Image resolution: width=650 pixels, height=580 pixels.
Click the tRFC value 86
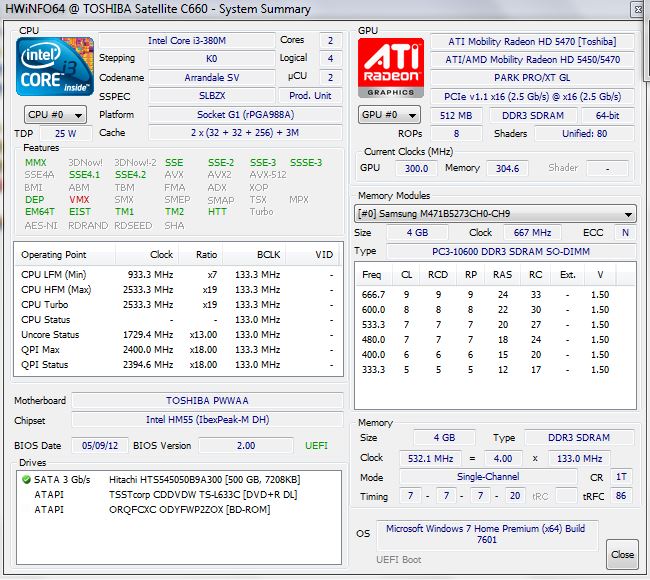(x=621, y=495)
